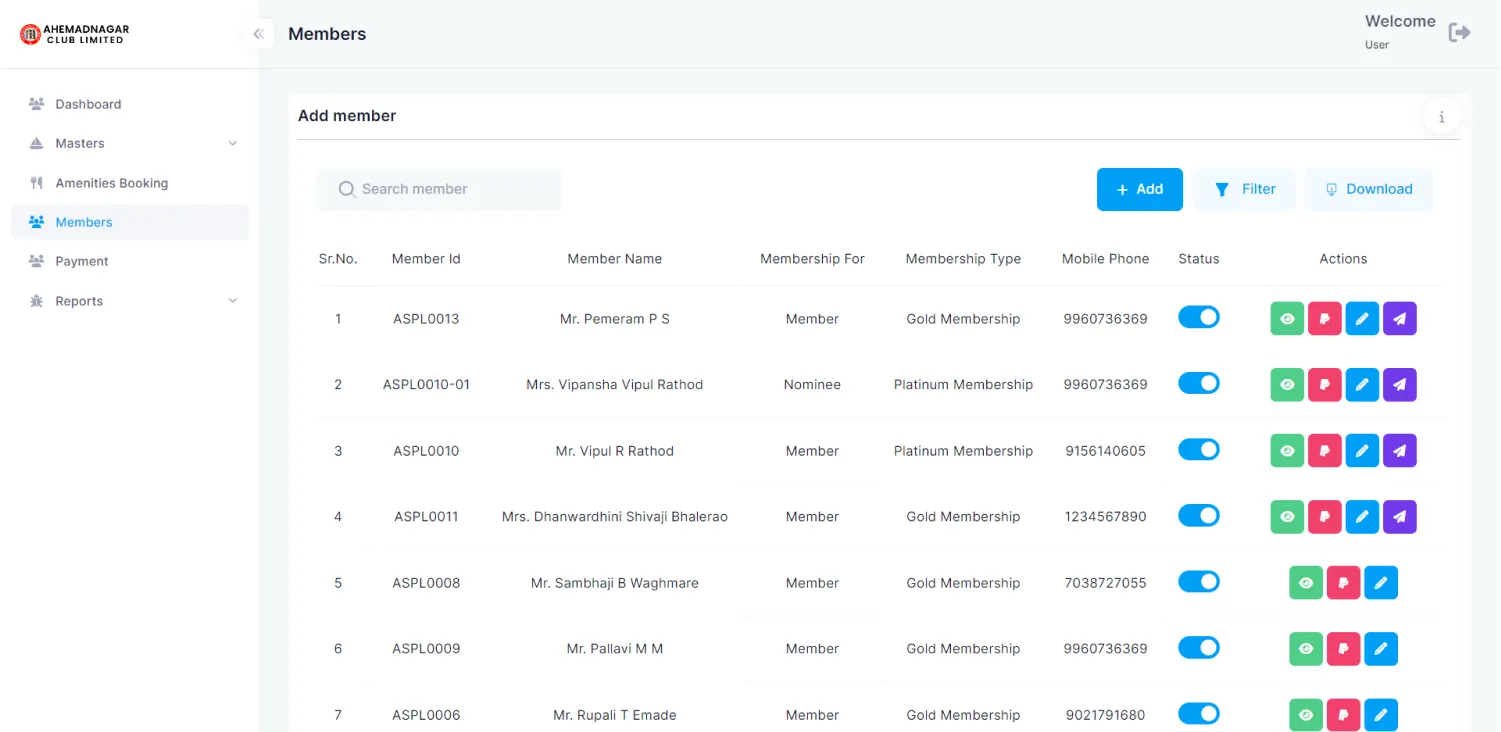This screenshot has height=732, width=1501.
Task: Click phone number 1234567890
Action: 1106,517
